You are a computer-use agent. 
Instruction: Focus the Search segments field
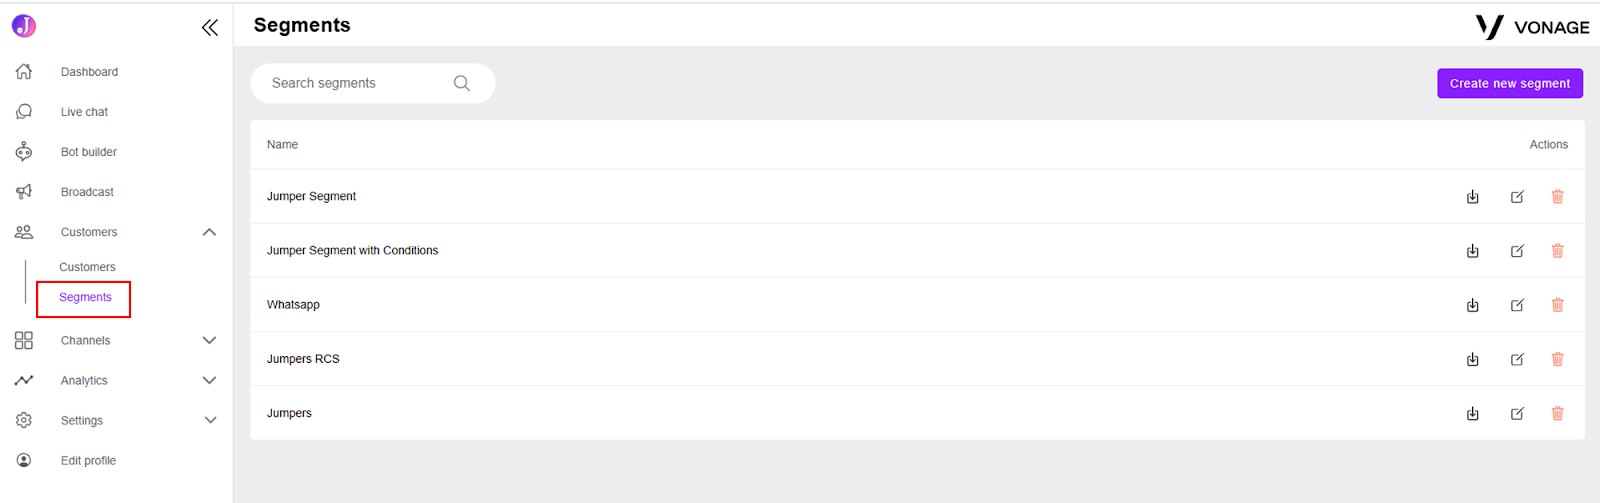(x=372, y=83)
